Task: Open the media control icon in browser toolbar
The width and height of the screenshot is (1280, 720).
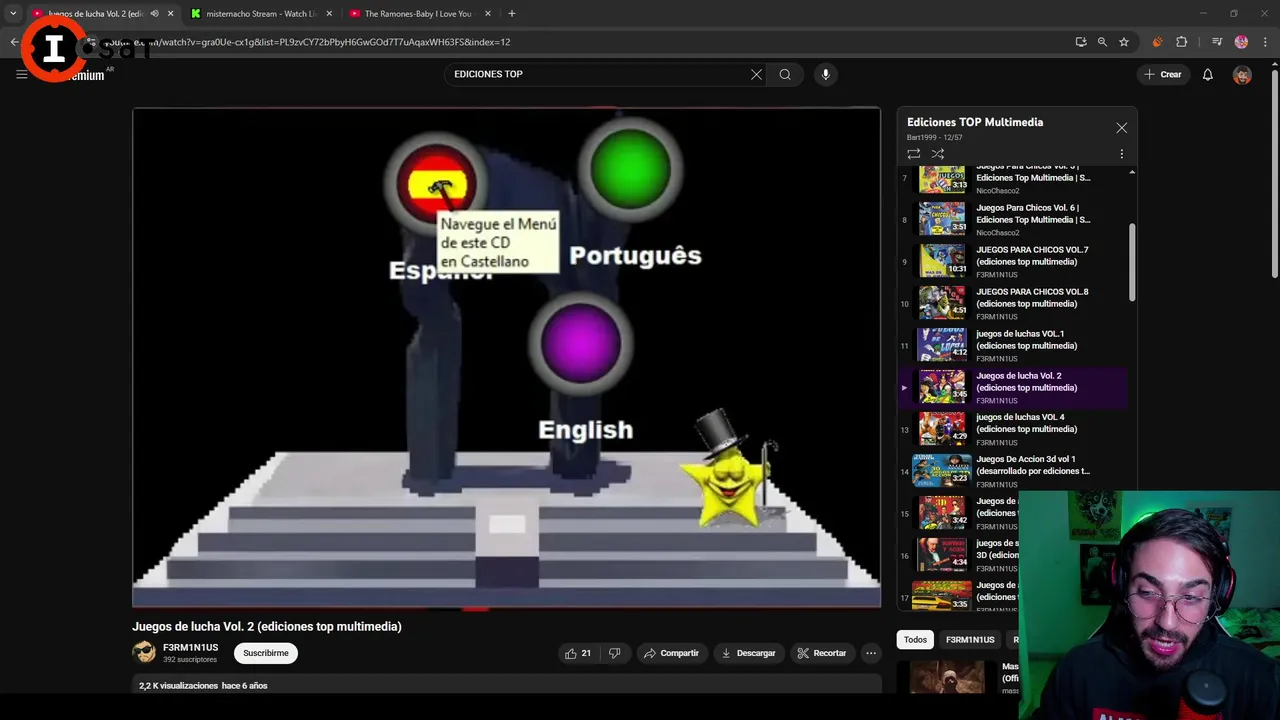Action: (x=1216, y=42)
